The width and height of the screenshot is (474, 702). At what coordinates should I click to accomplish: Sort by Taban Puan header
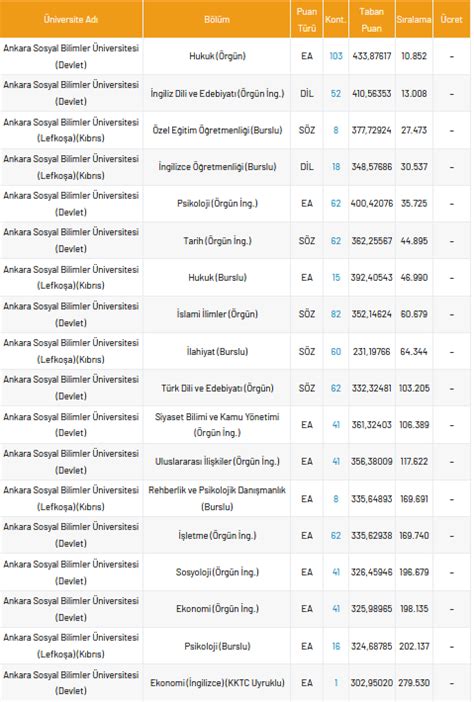coord(372,19)
